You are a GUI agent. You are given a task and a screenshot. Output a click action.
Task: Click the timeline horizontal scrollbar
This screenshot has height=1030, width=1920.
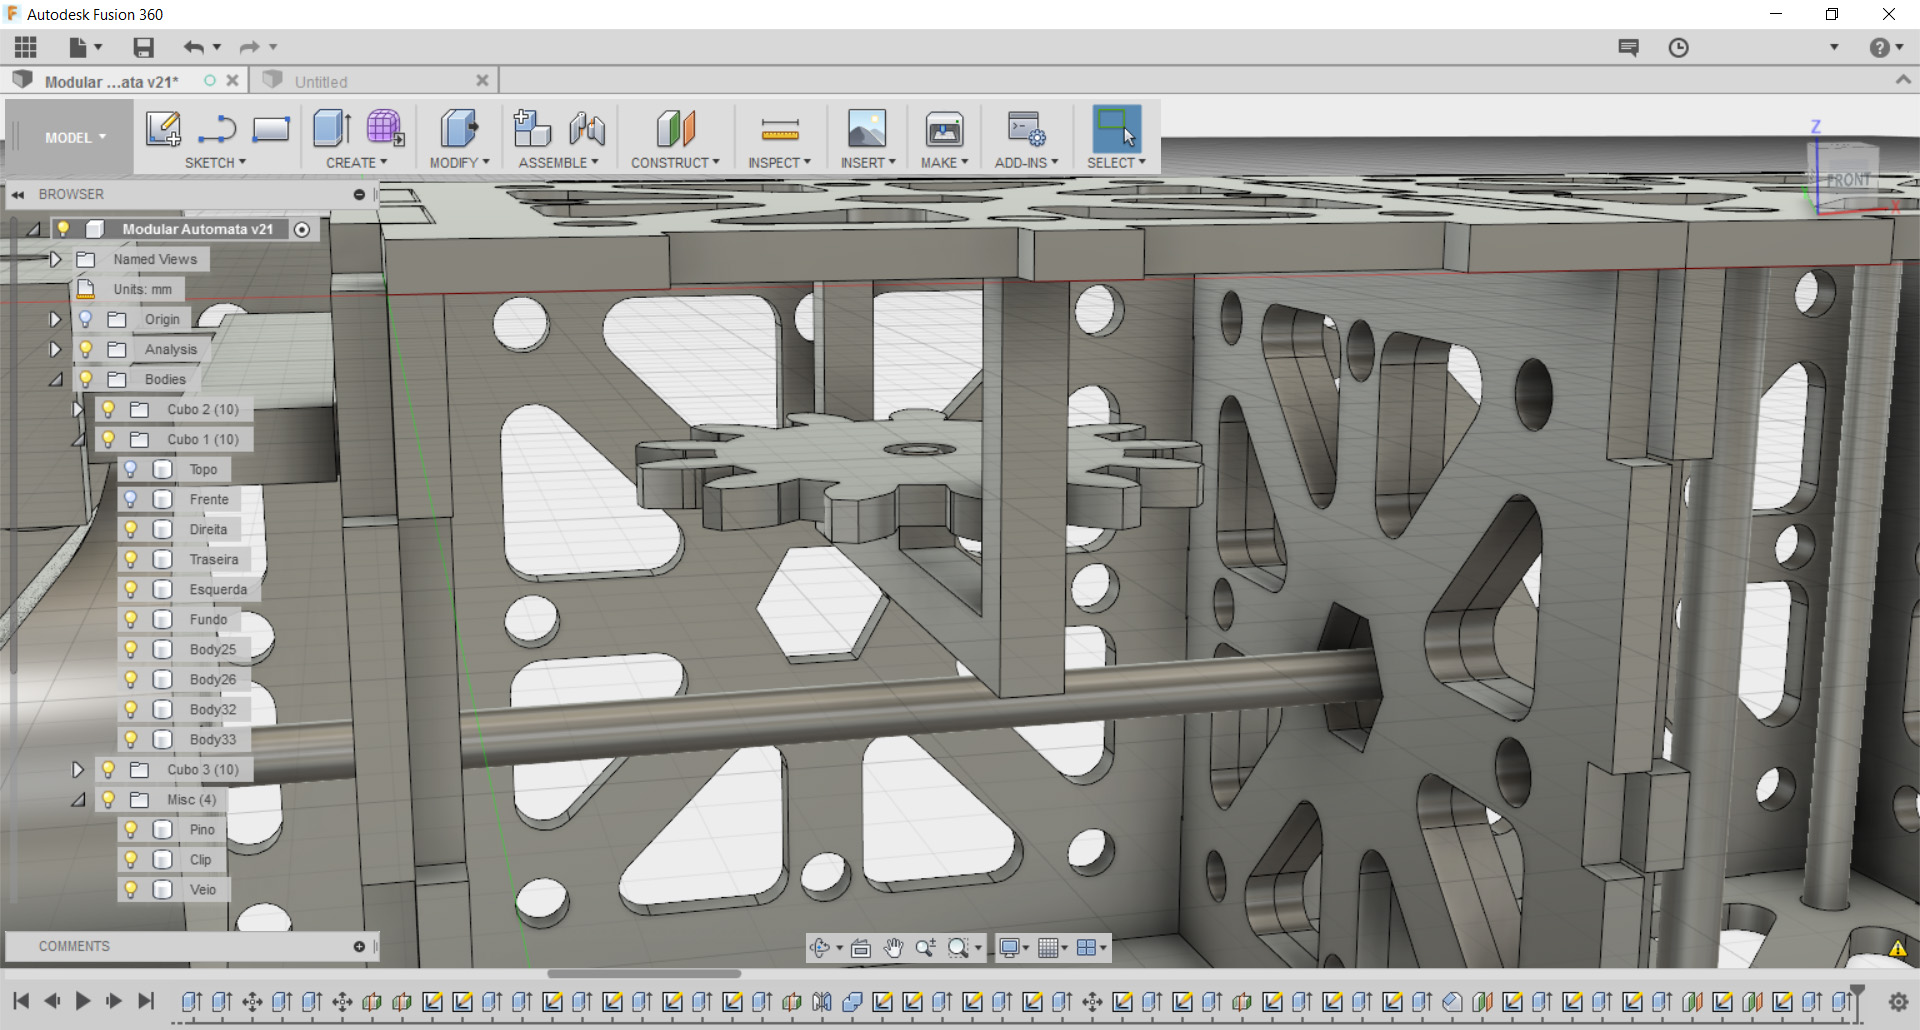(x=644, y=973)
